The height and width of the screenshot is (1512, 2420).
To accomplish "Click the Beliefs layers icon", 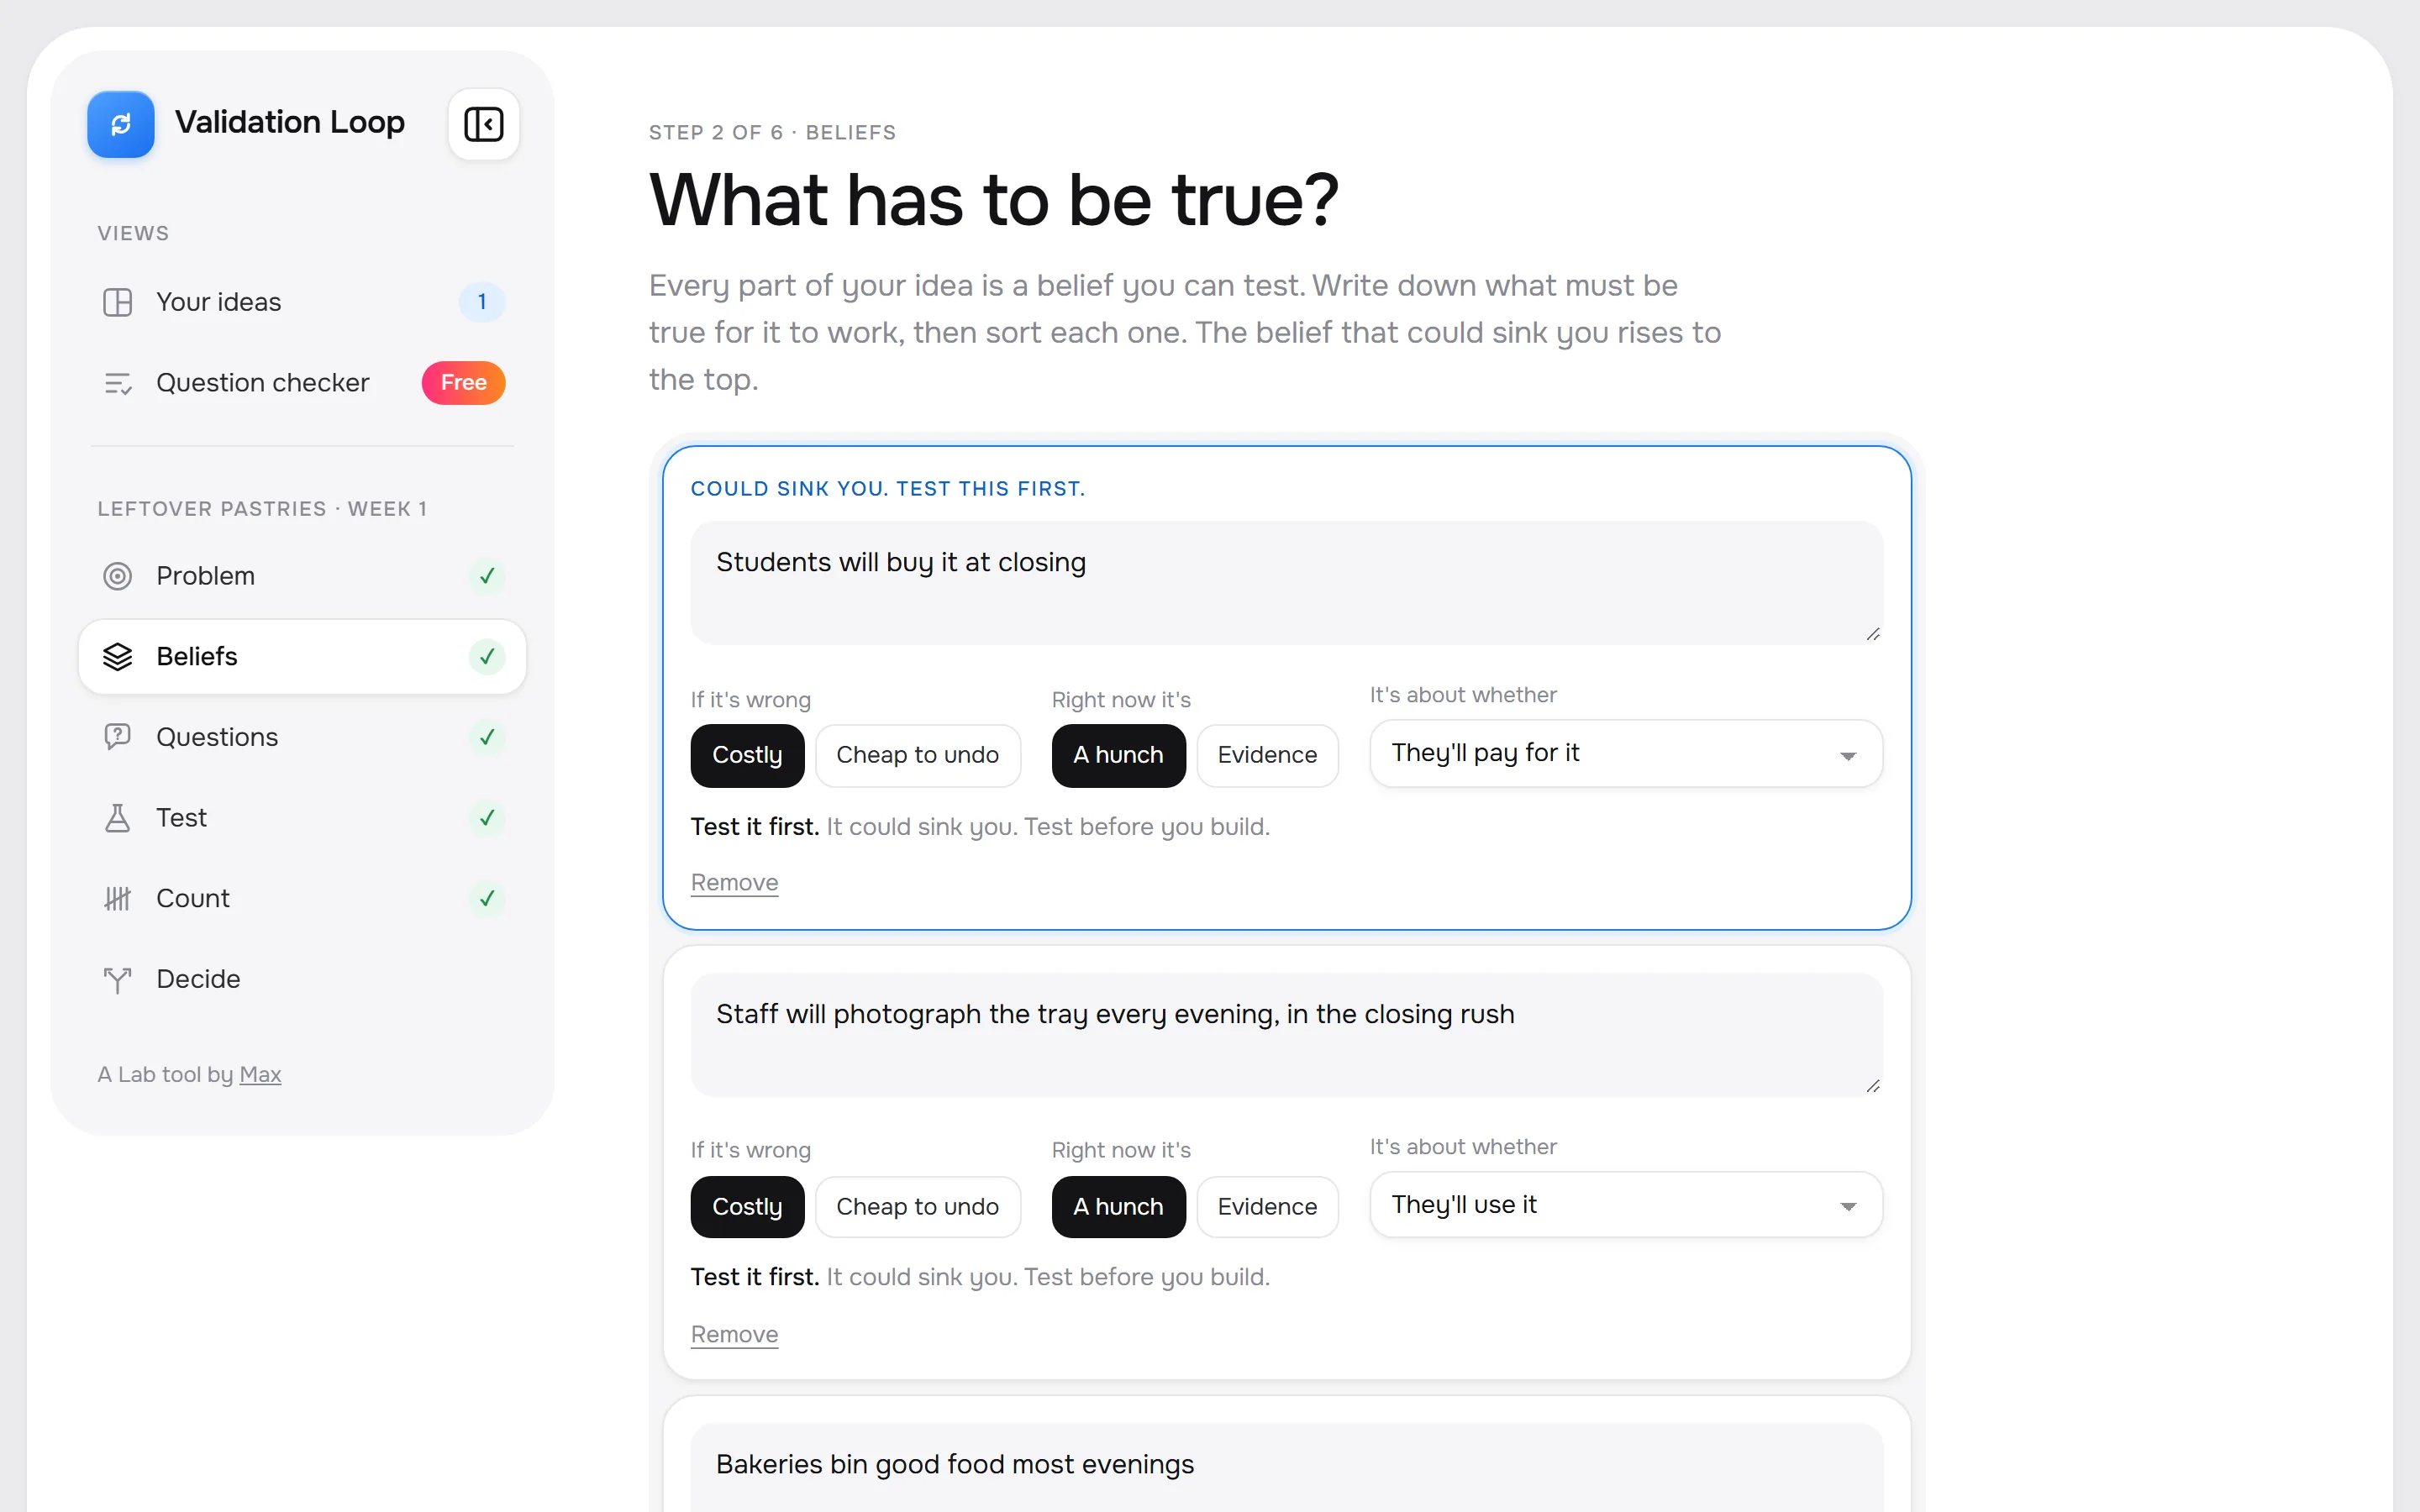I will (117, 657).
